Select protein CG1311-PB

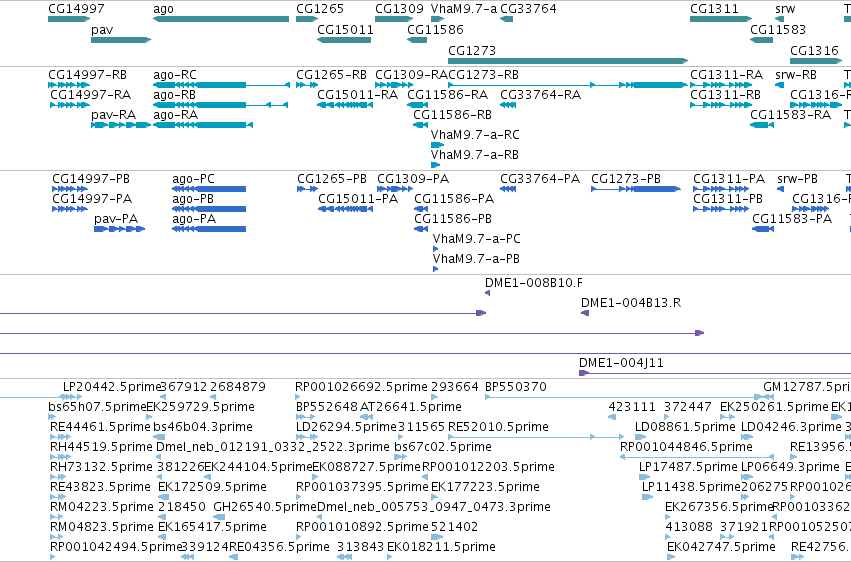point(728,199)
